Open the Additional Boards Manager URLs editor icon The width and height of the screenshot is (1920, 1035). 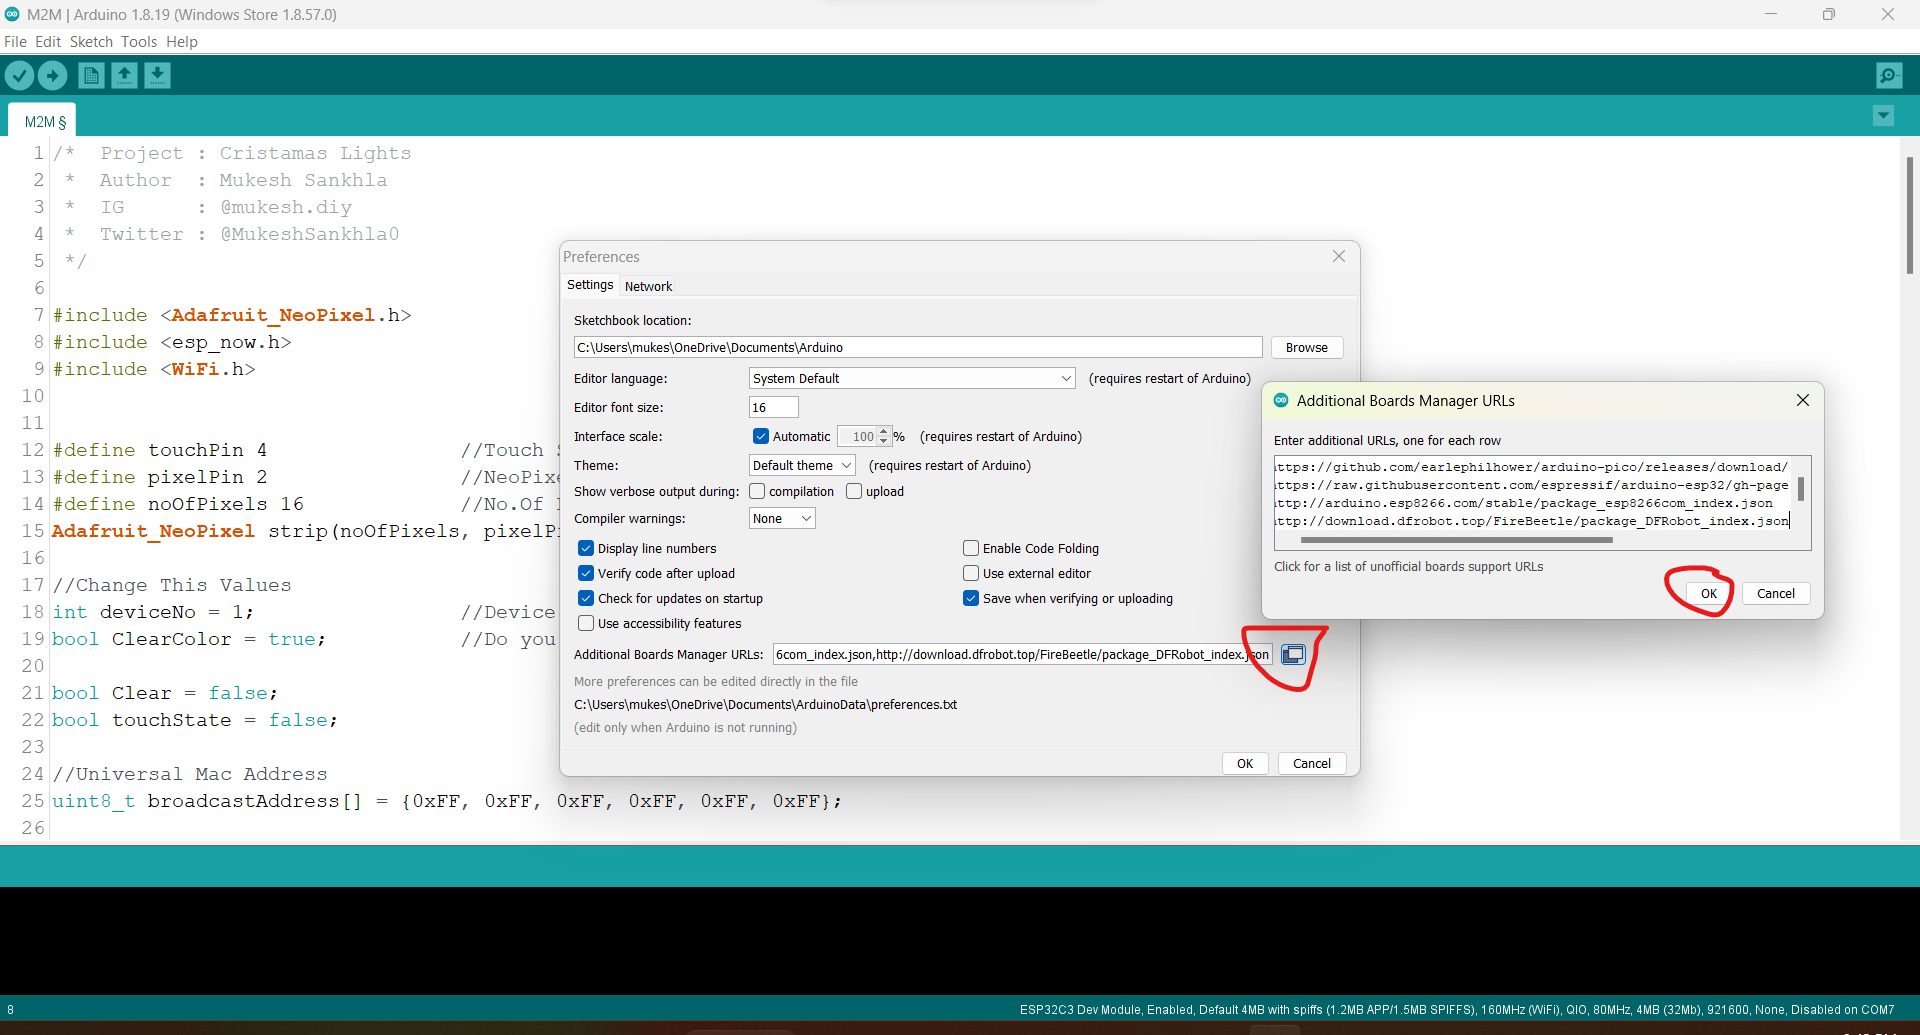(x=1293, y=654)
